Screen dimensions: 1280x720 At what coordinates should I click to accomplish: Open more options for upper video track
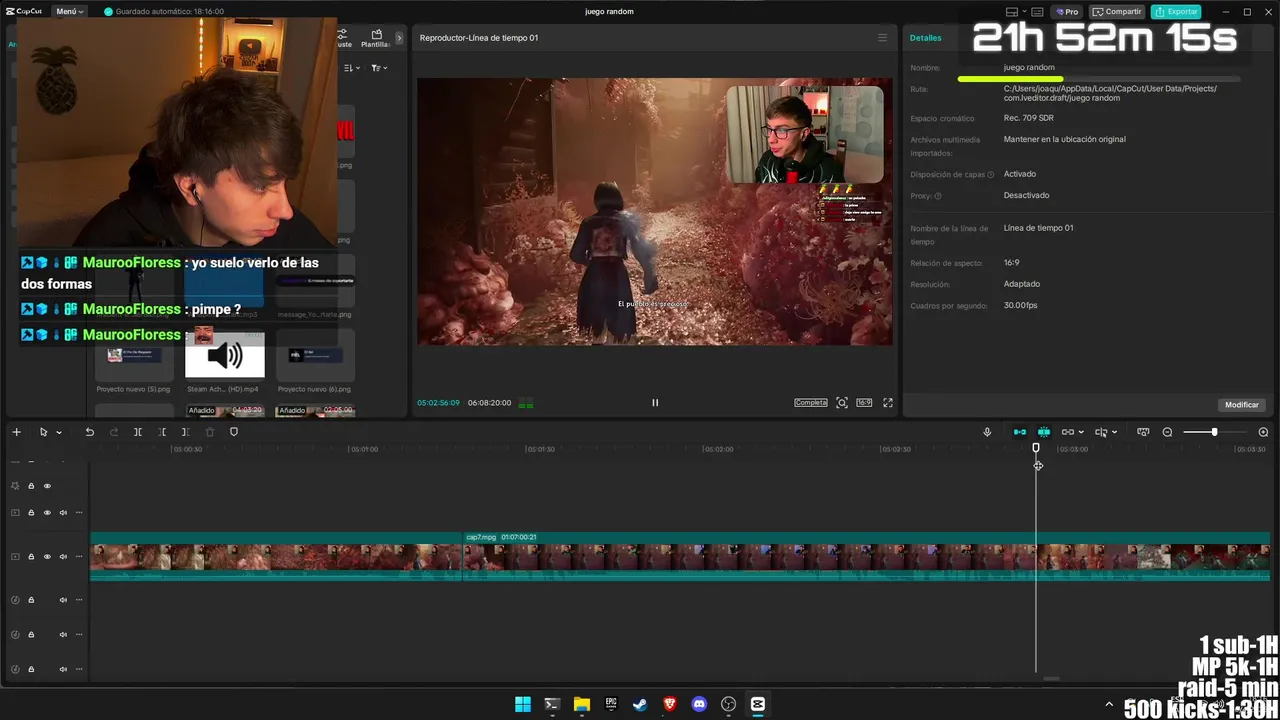coord(79,513)
